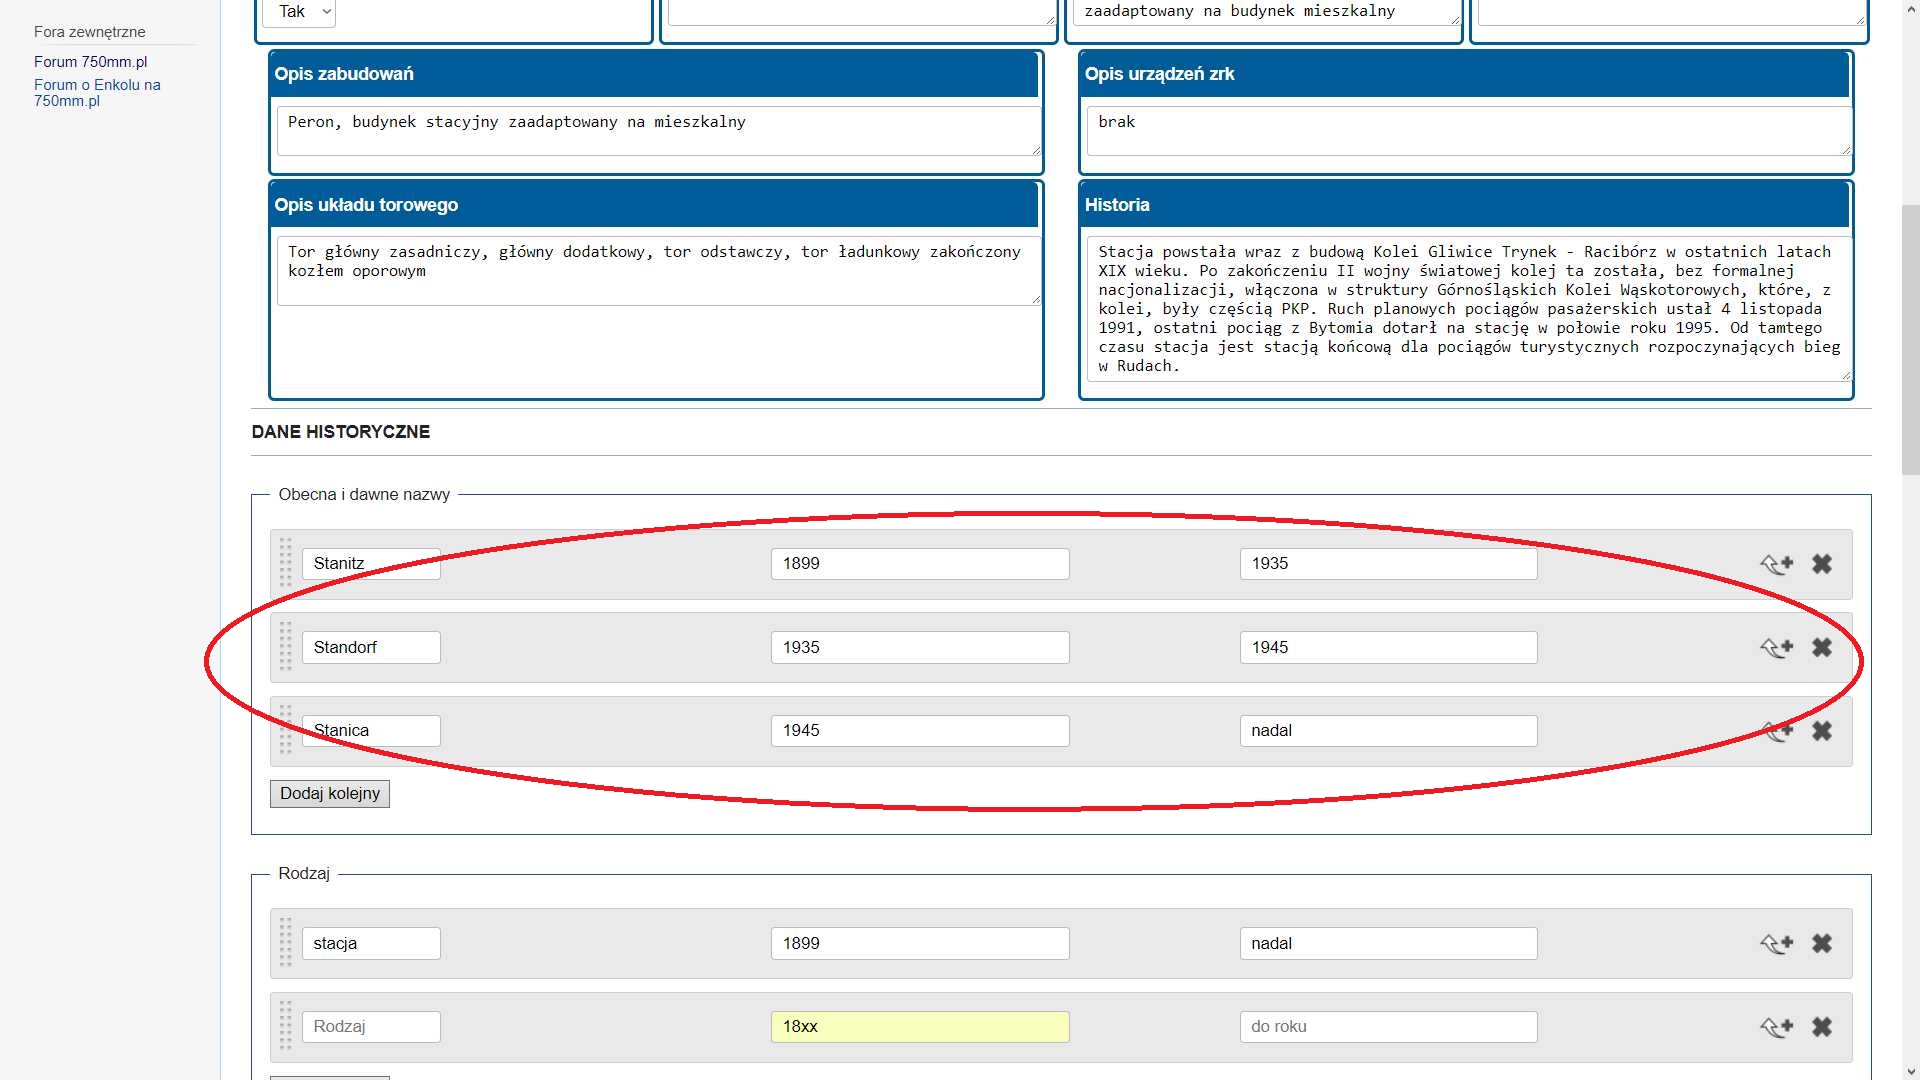The width and height of the screenshot is (1920, 1080).
Task: Click the 'do roku' empty field
Action: coord(1388,1027)
